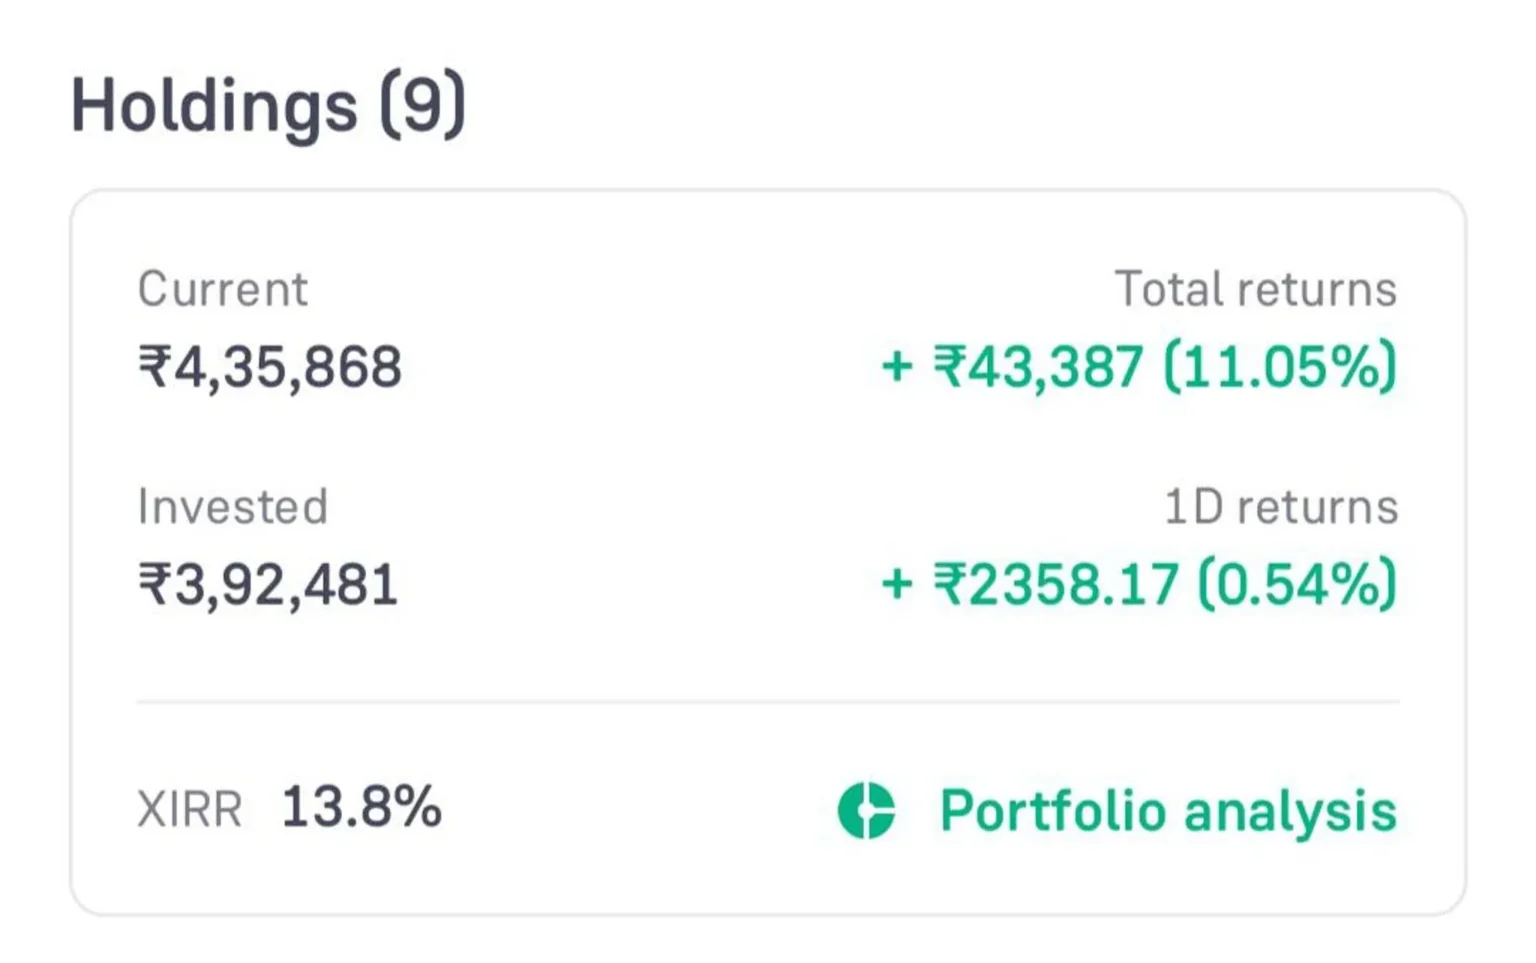The image size is (1536, 963).
Task: Select the Current value amount
Action: [270, 367]
